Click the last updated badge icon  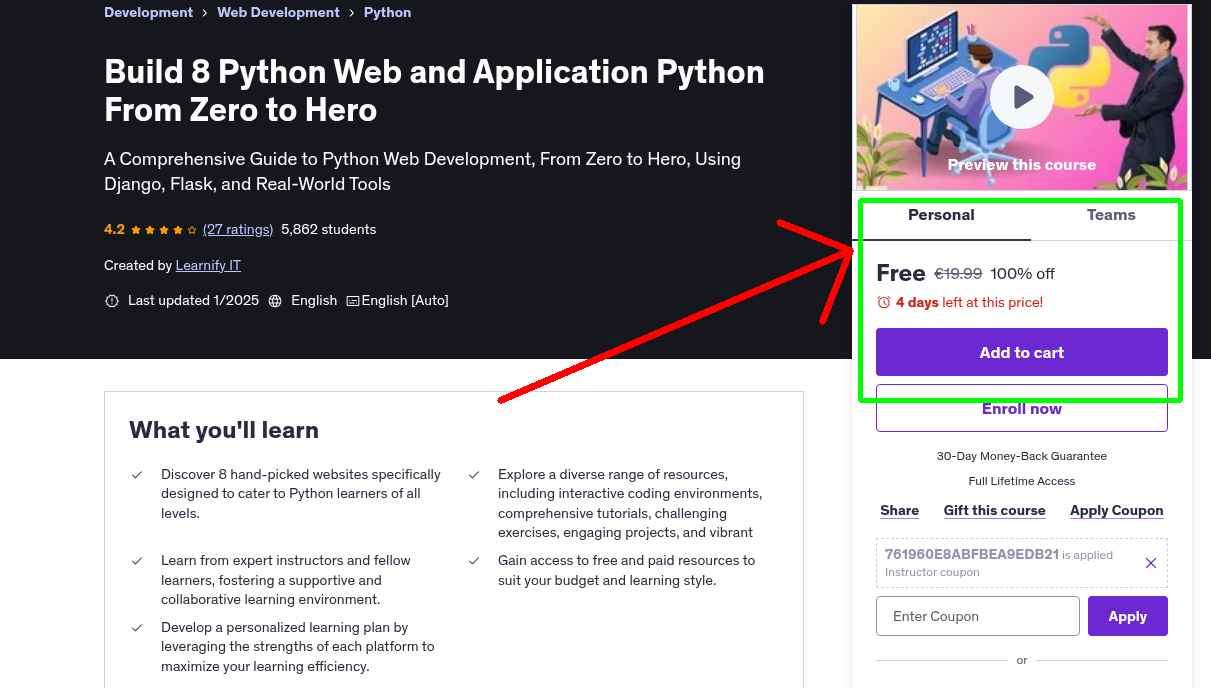click(112, 301)
